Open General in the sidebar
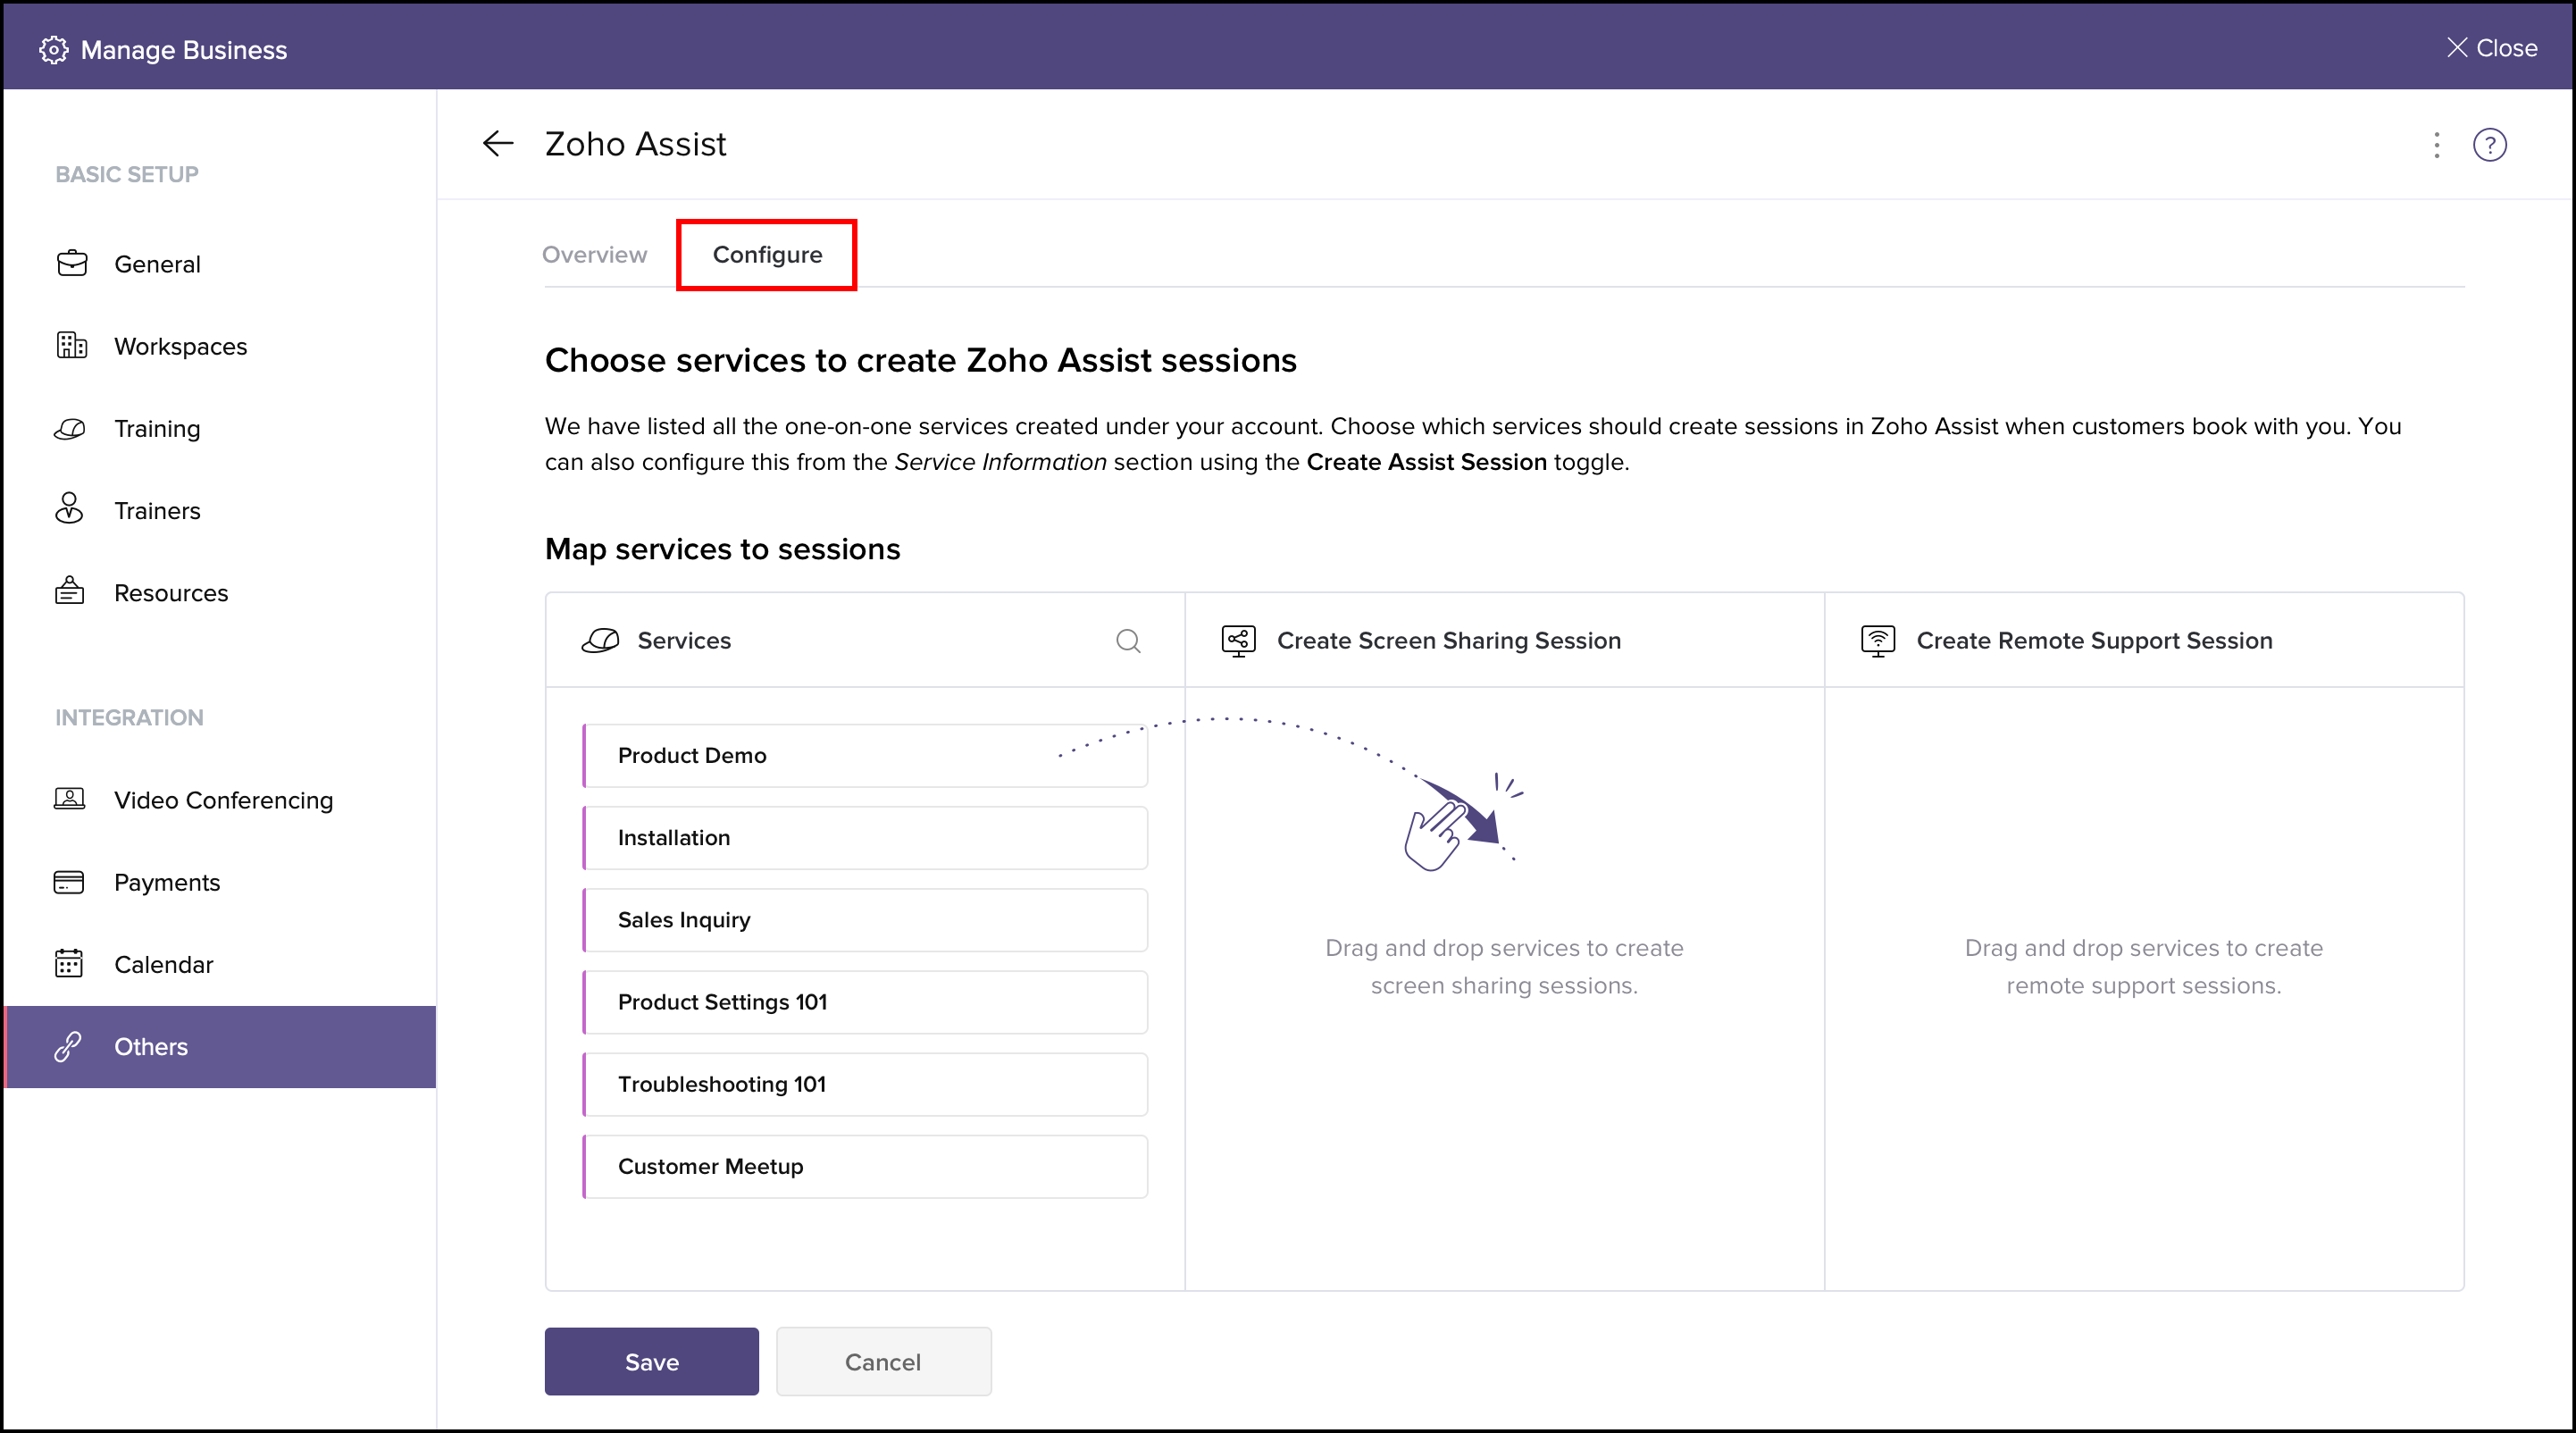 tap(157, 264)
